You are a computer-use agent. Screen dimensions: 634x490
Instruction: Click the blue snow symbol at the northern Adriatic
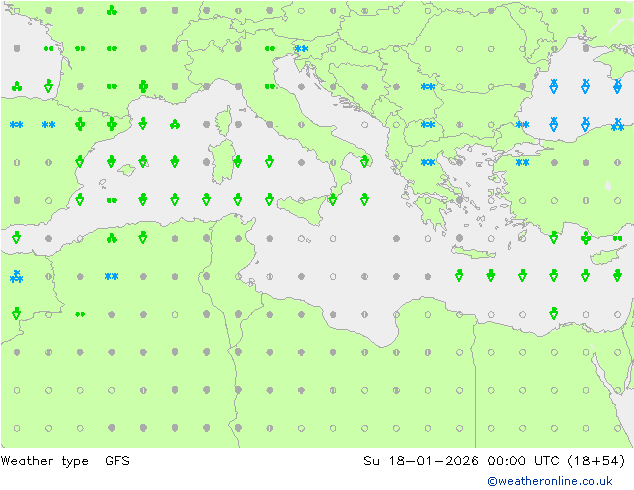point(301,49)
